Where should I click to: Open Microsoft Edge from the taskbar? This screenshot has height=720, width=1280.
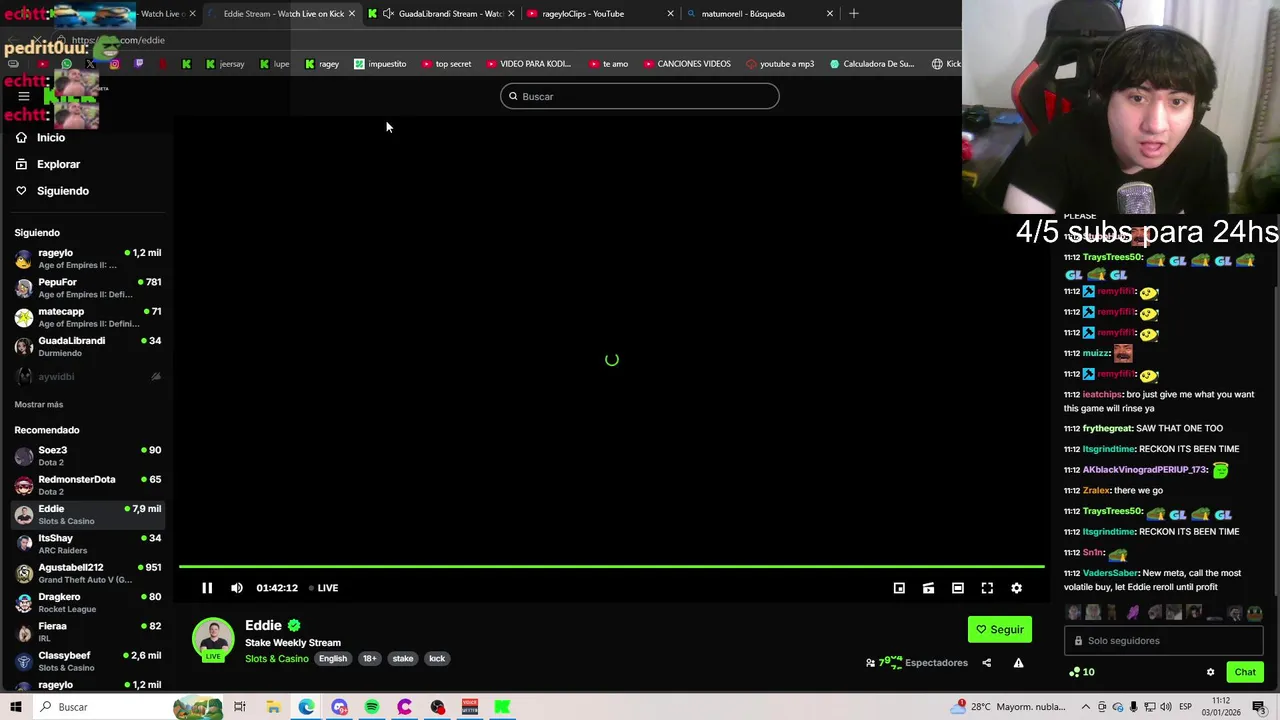click(x=306, y=707)
